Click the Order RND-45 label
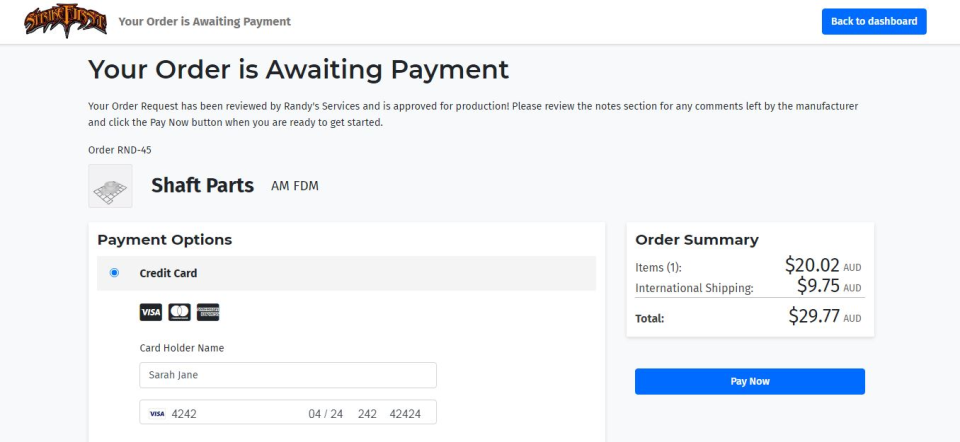Screen dimensions: 960x442 tap(119, 150)
